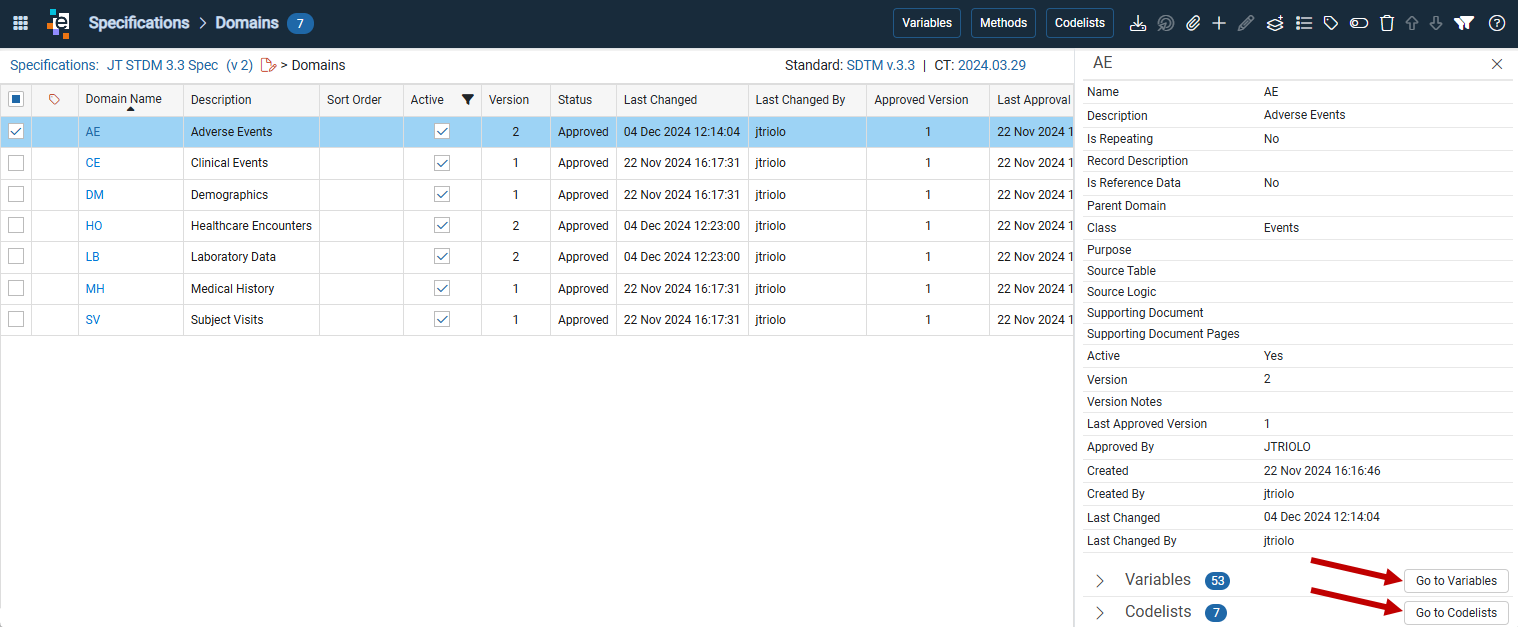Open the Methods top button
The width and height of the screenshot is (1518, 627).
pos(1003,23)
